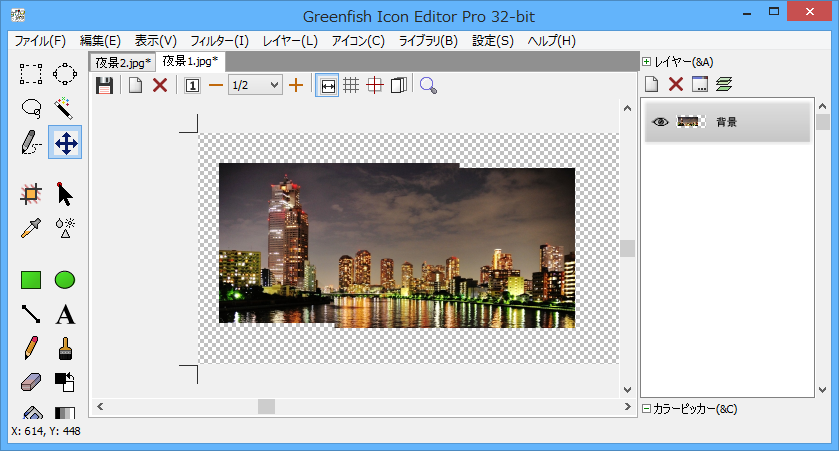Select the Crop tool

tap(31, 194)
